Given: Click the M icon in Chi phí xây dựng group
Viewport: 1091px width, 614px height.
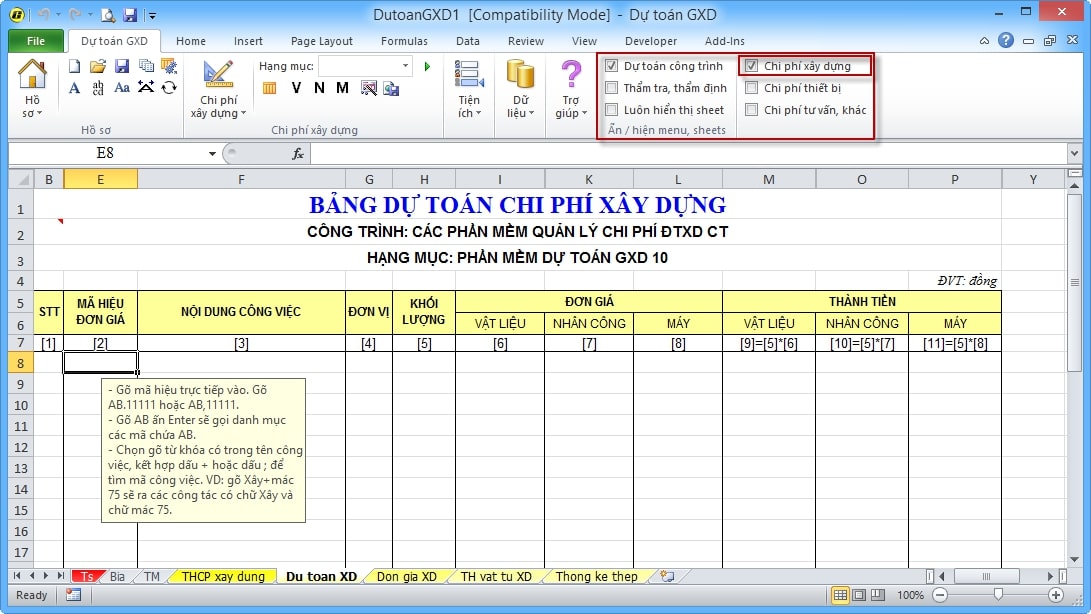Looking at the screenshot, I should [x=342, y=88].
